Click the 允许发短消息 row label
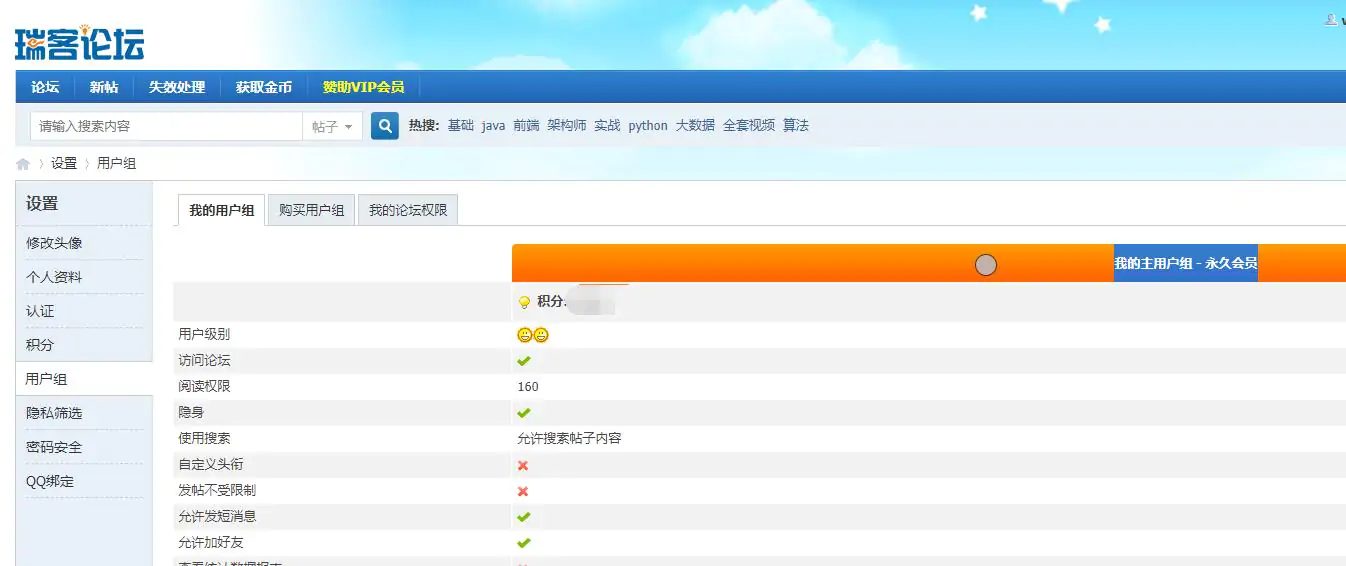The width and height of the screenshot is (1346, 566). tap(217, 516)
